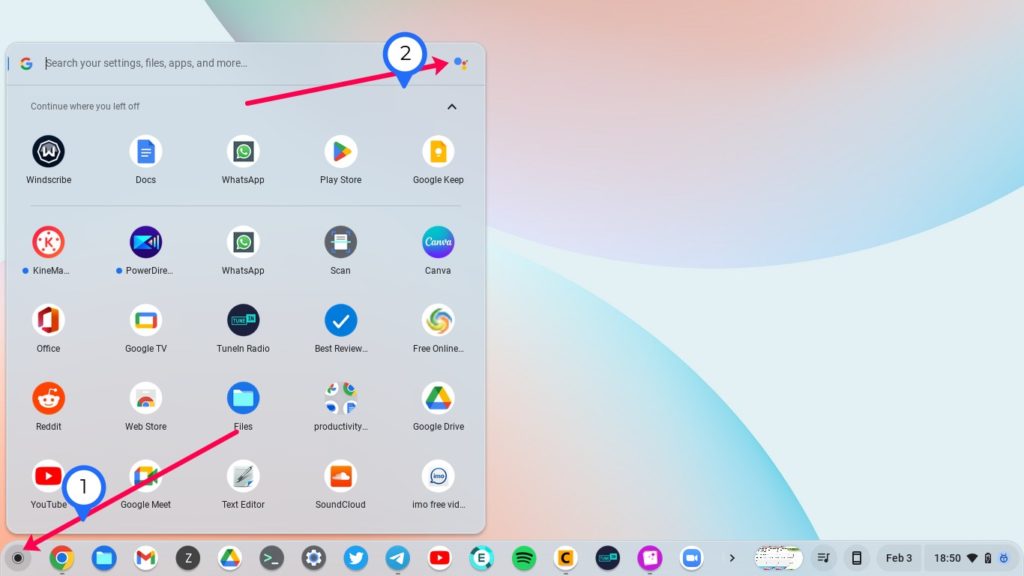Open YouTube in the launcher grid
Screen dimensions: 1024x576
(48, 476)
